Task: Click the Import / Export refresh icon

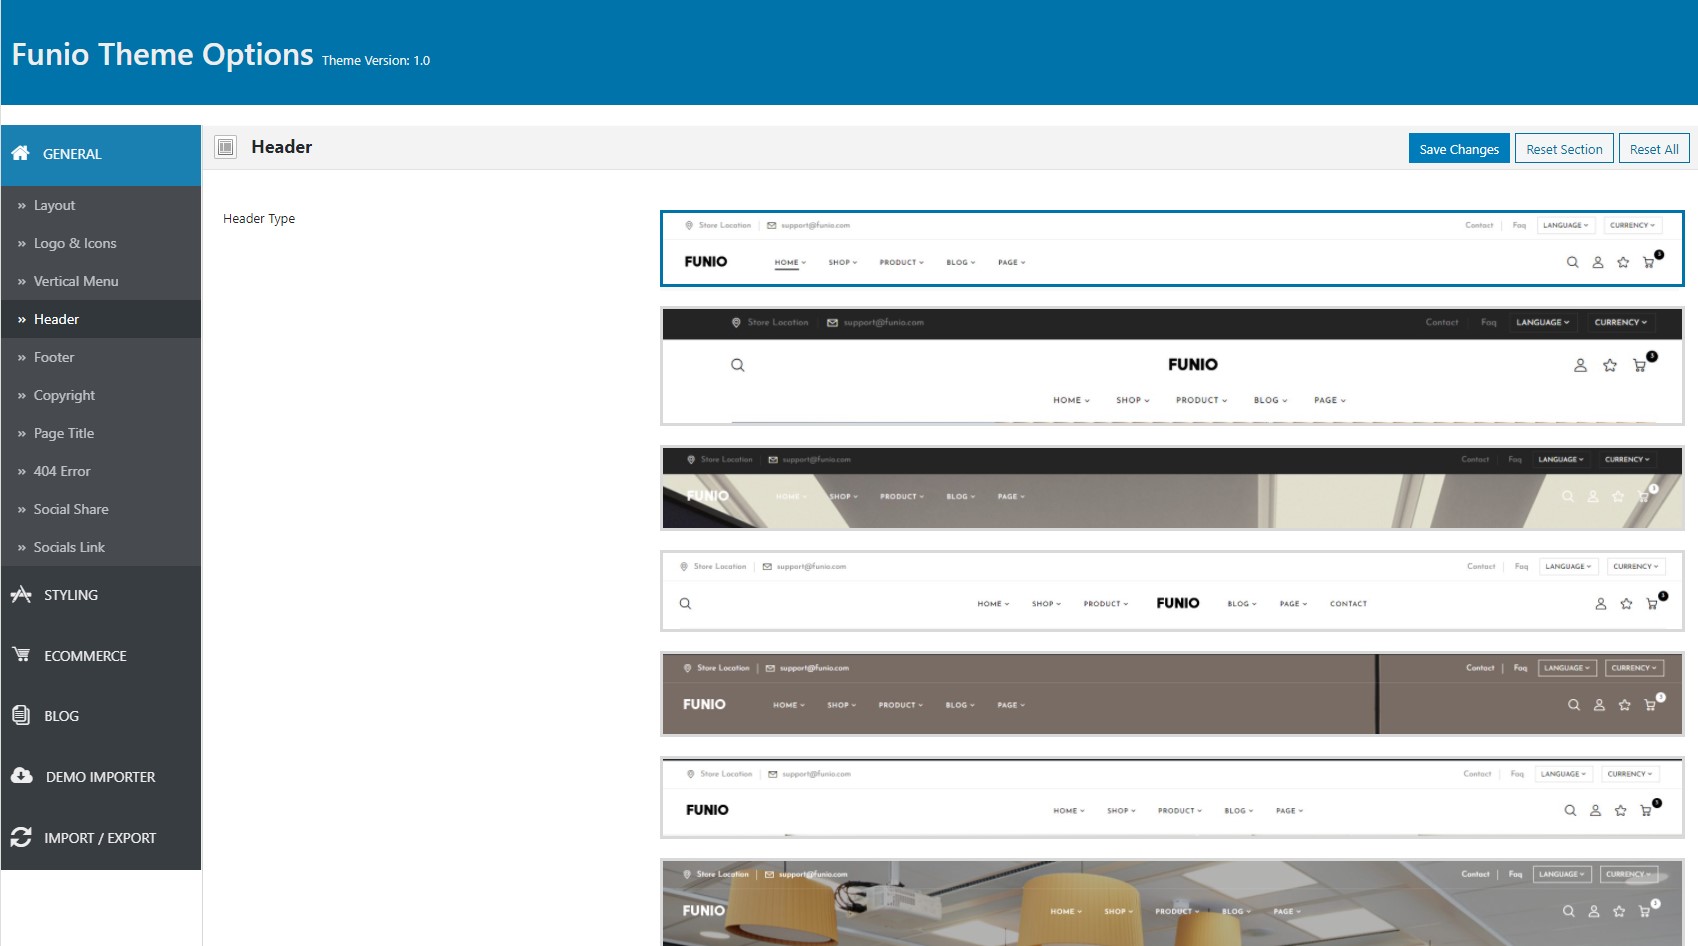Action: point(21,837)
